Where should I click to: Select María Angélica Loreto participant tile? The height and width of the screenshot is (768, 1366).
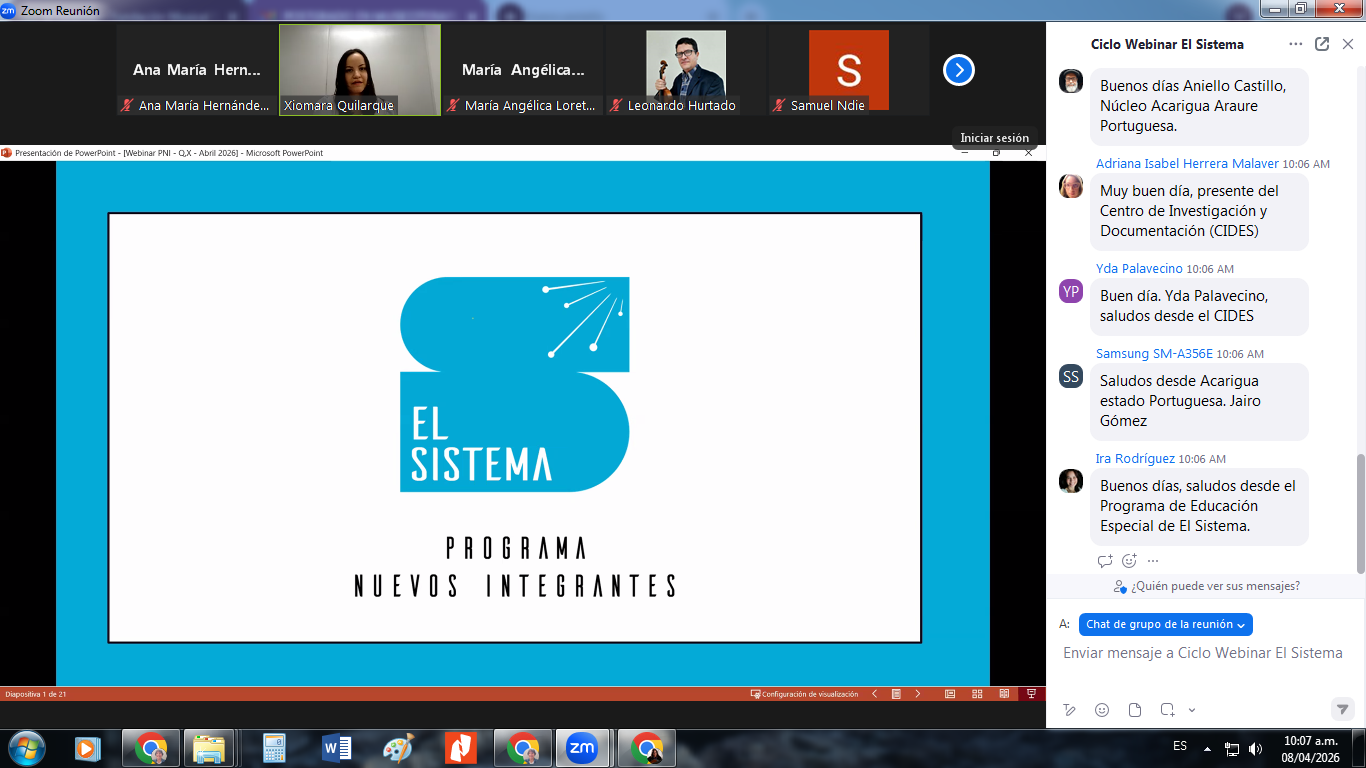tap(523, 70)
